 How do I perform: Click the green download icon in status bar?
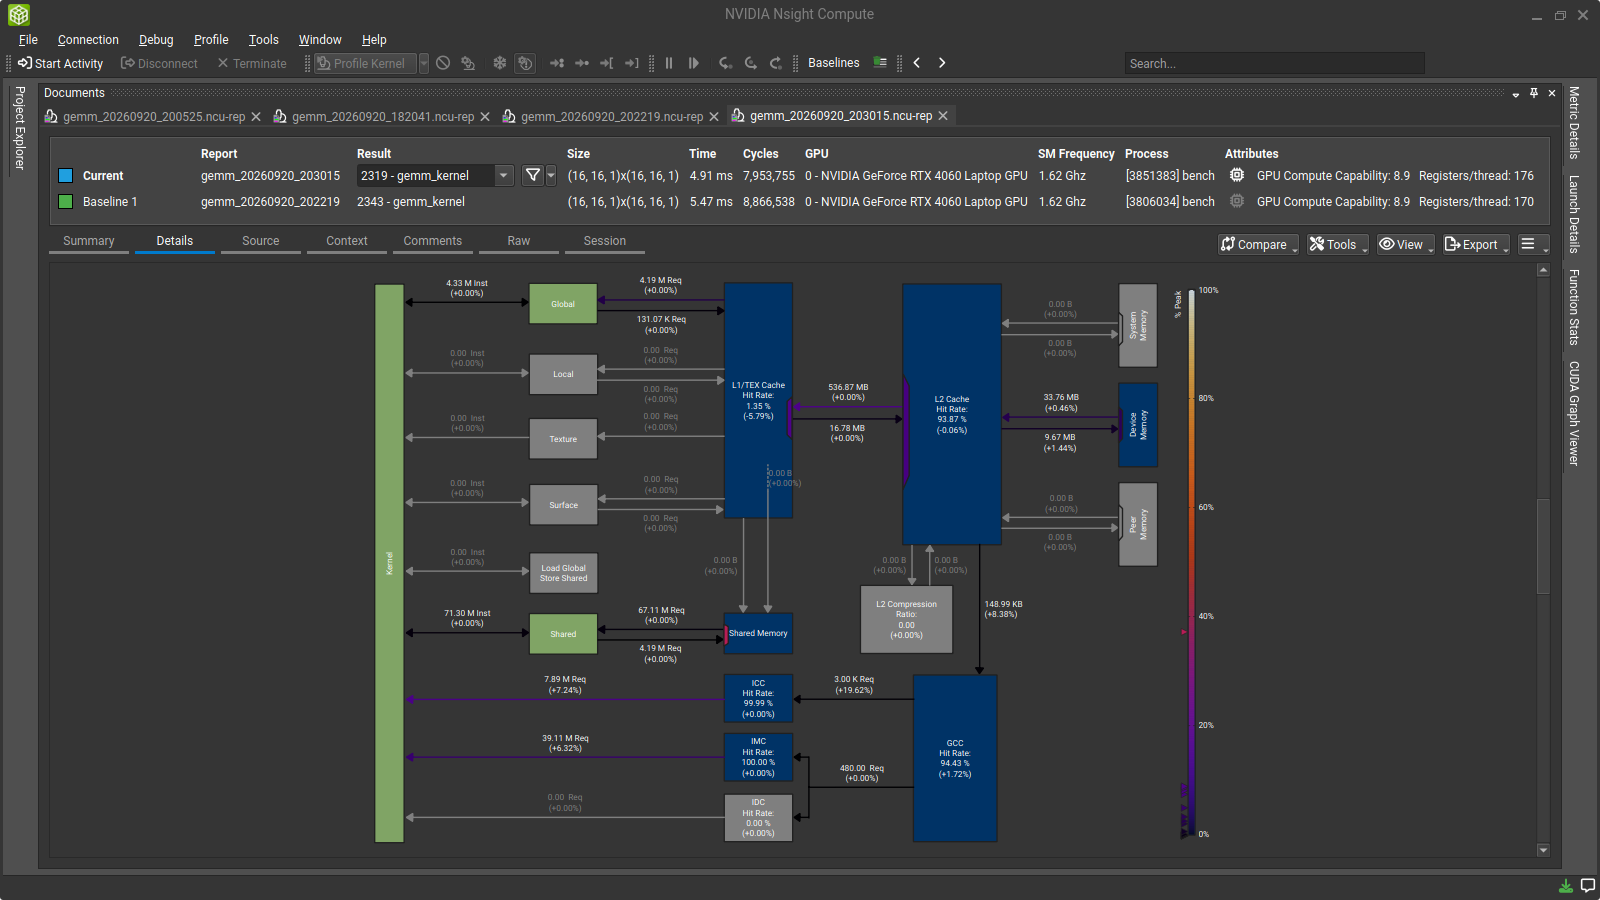click(x=1566, y=886)
